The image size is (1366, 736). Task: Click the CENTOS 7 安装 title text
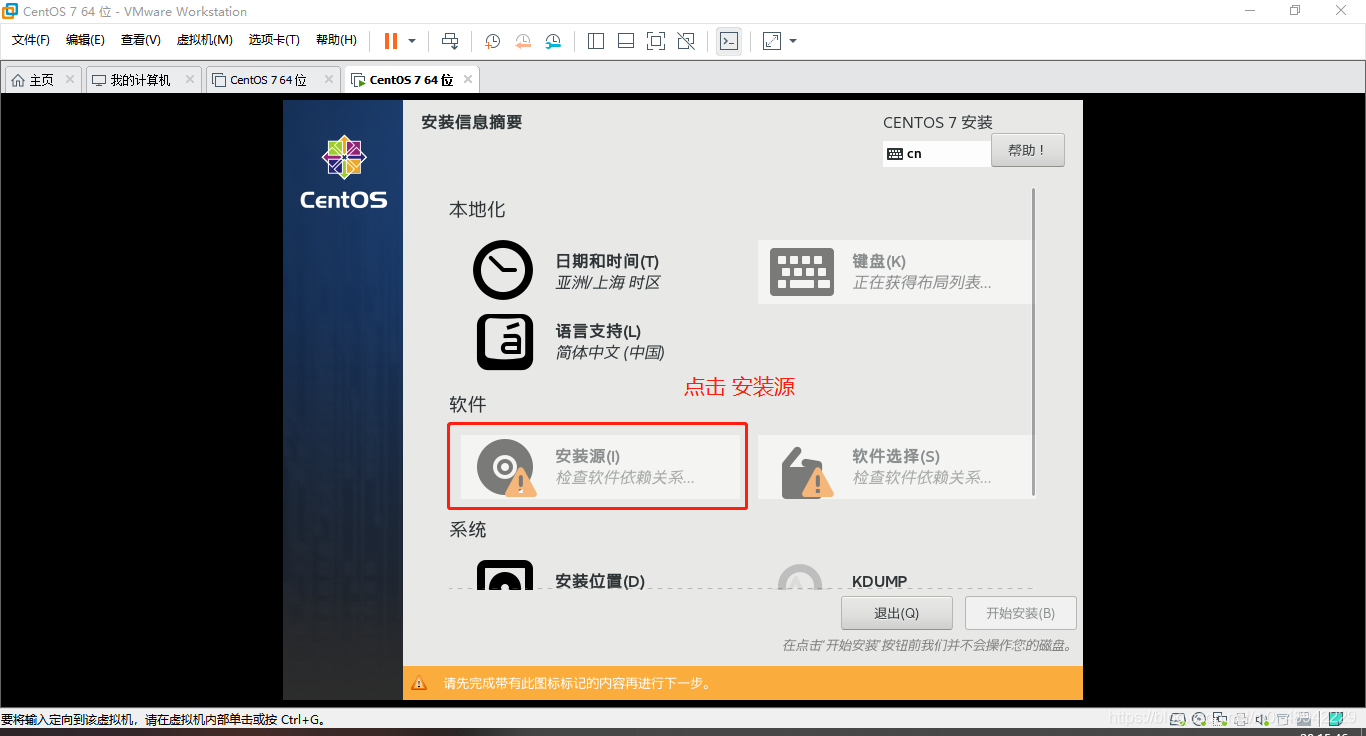click(x=938, y=123)
